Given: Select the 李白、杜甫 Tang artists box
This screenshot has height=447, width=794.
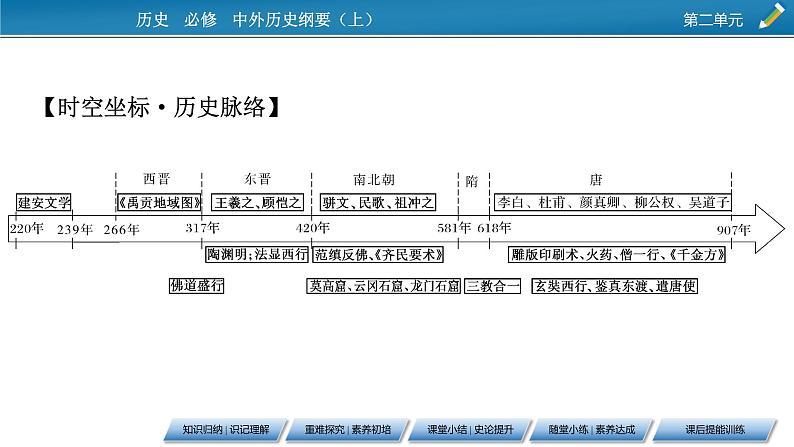Looking at the screenshot, I should [x=614, y=203].
